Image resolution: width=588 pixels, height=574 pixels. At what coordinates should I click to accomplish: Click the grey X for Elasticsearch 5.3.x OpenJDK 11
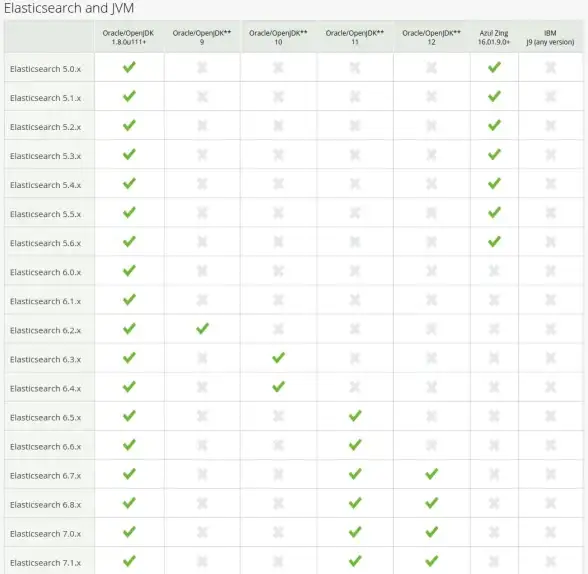[355, 154]
